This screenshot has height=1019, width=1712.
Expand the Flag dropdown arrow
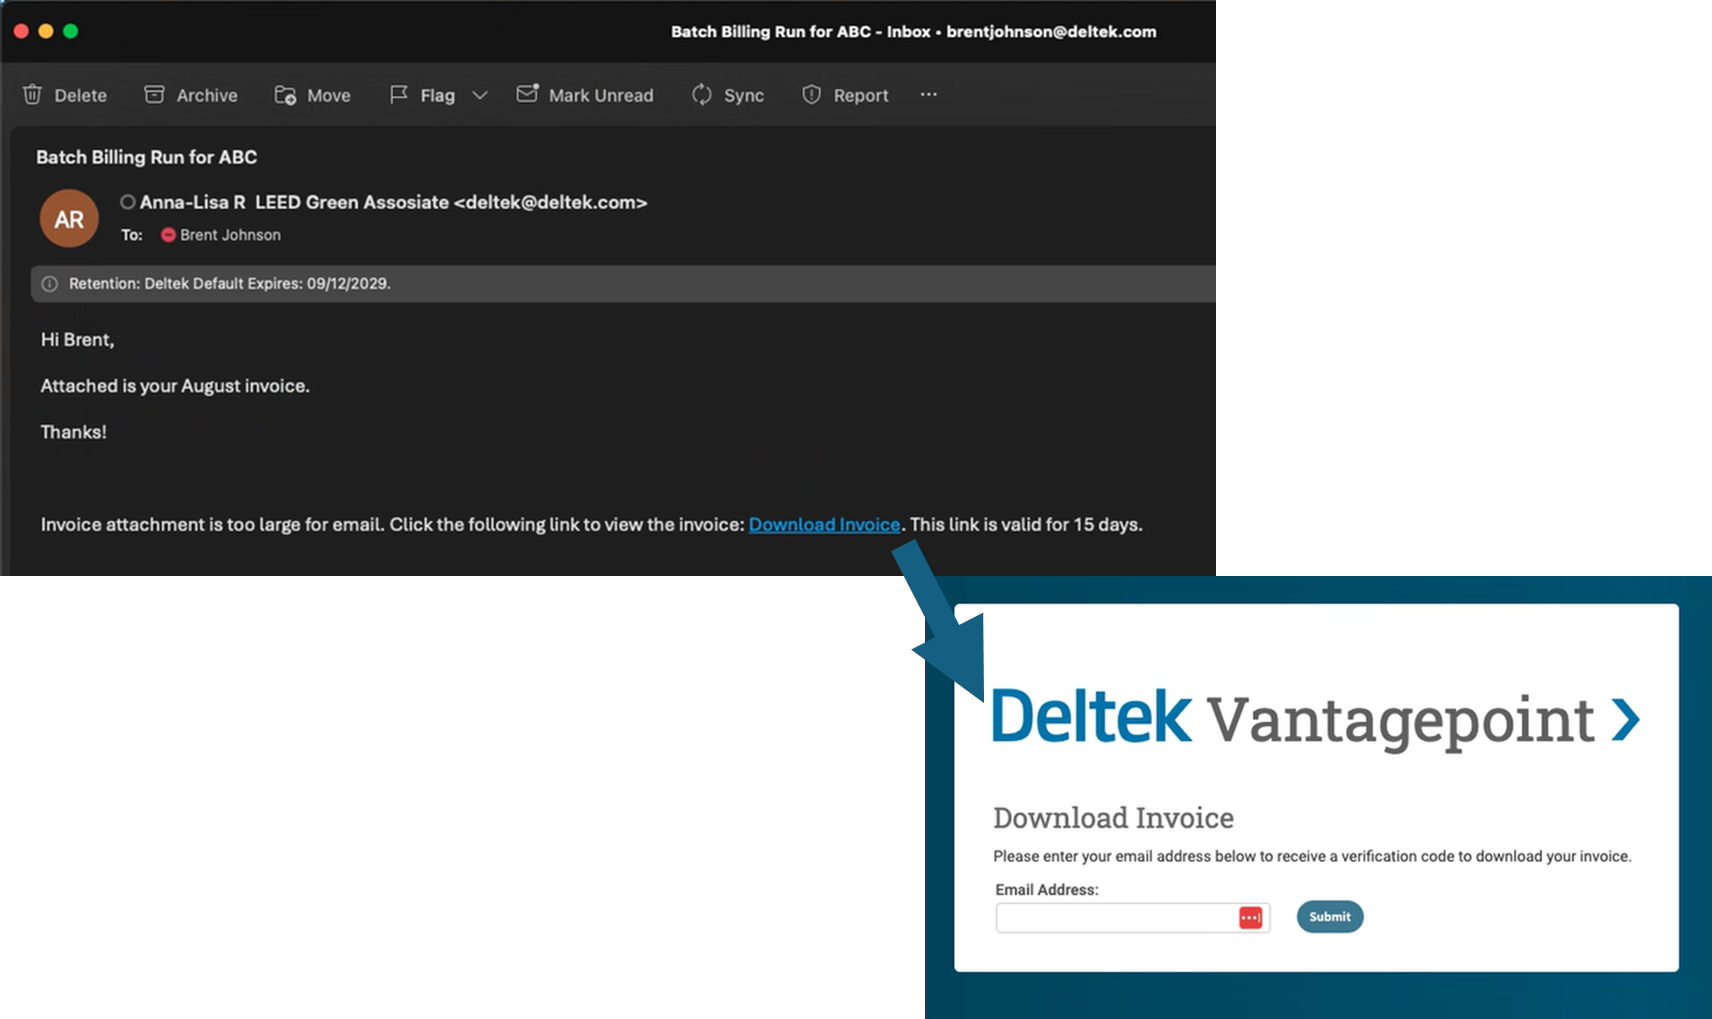pos(480,95)
